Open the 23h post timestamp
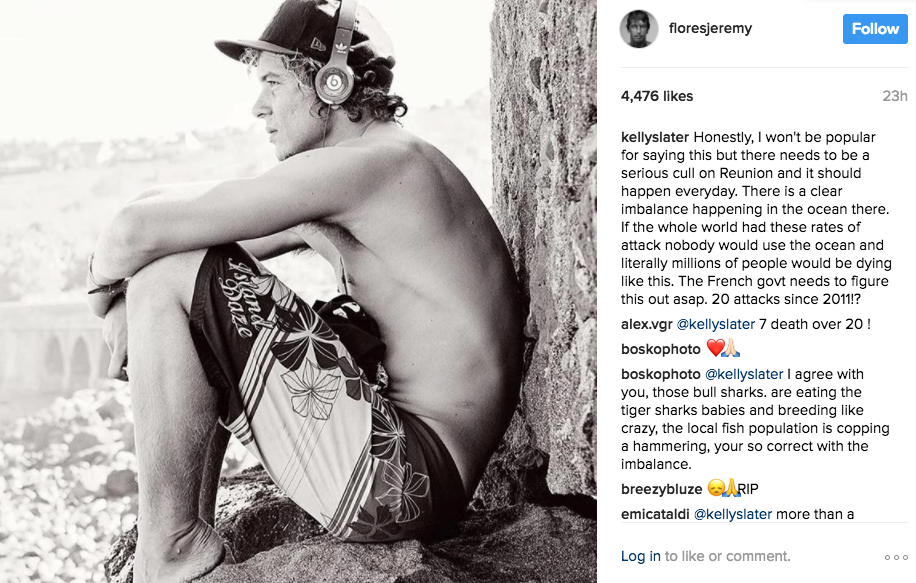This screenshot has width=916, height=583. tap(894, 96)
